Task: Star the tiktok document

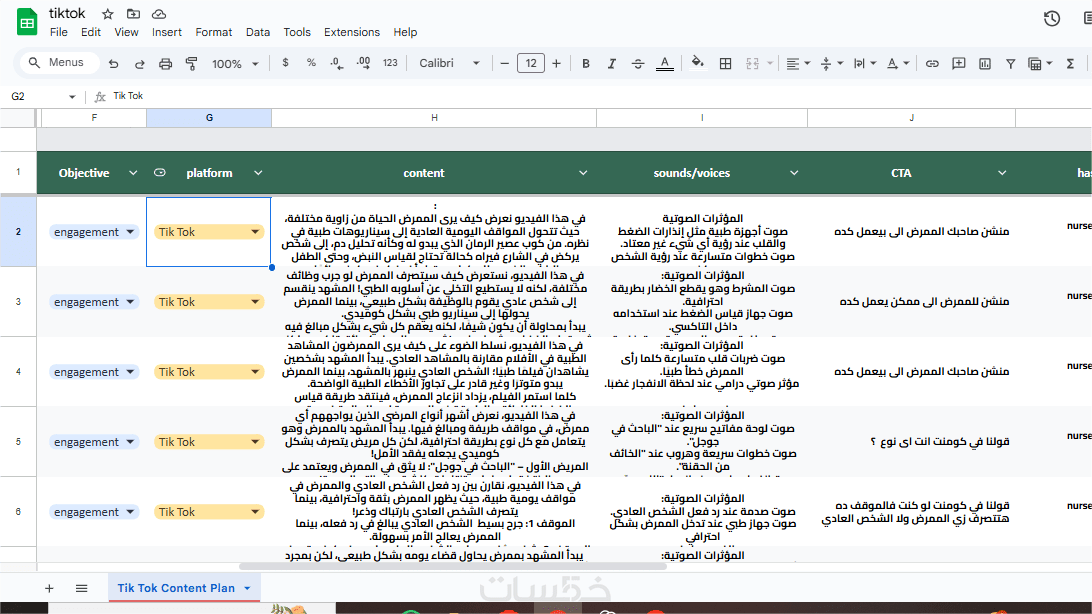Action: pyautogui.click(x=107, y=14)
